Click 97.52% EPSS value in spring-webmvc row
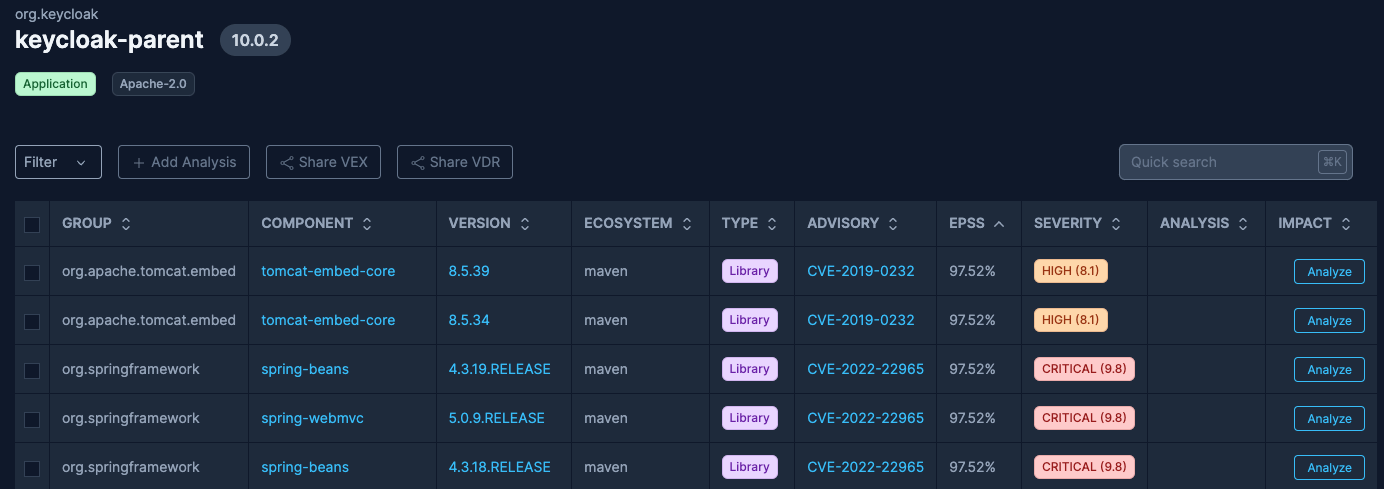Viewport: 1384px width, 489px height. point(972,418)
